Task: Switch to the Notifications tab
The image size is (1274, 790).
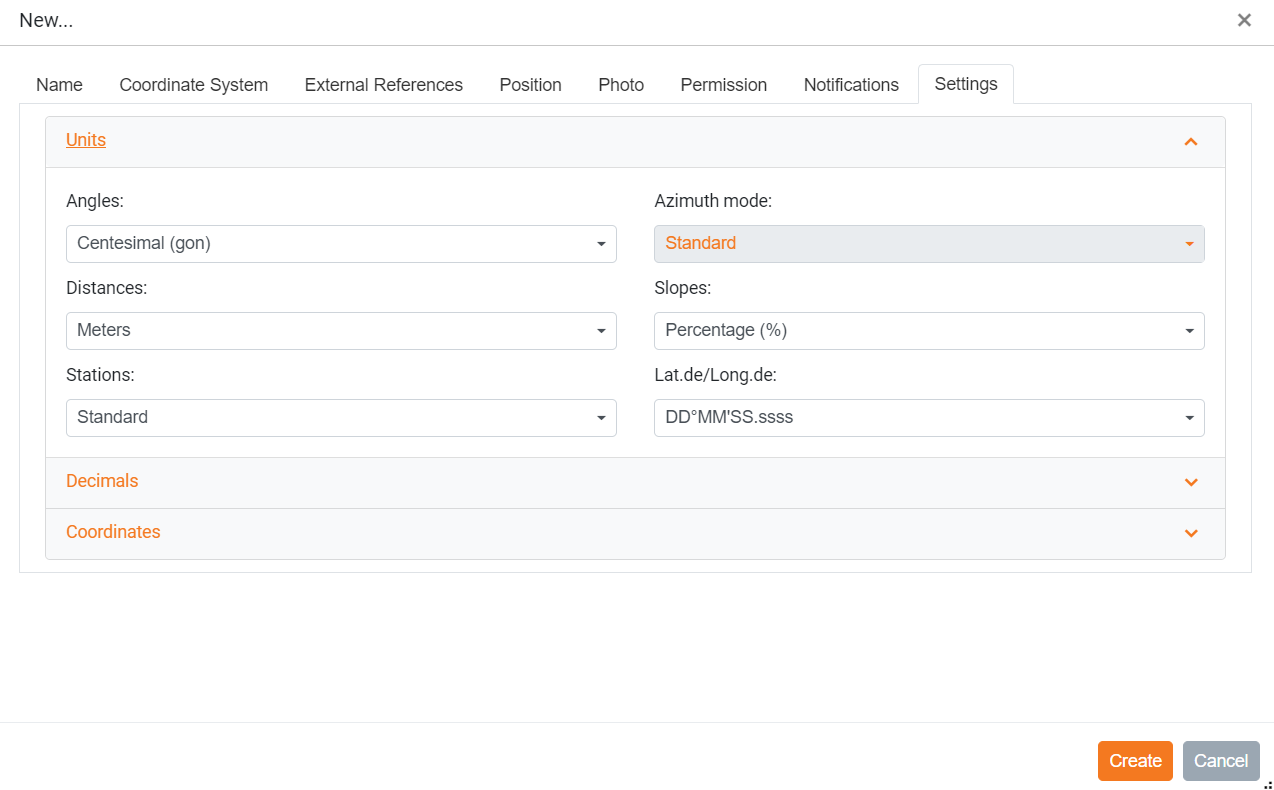Action: click(x=851, y=85)
